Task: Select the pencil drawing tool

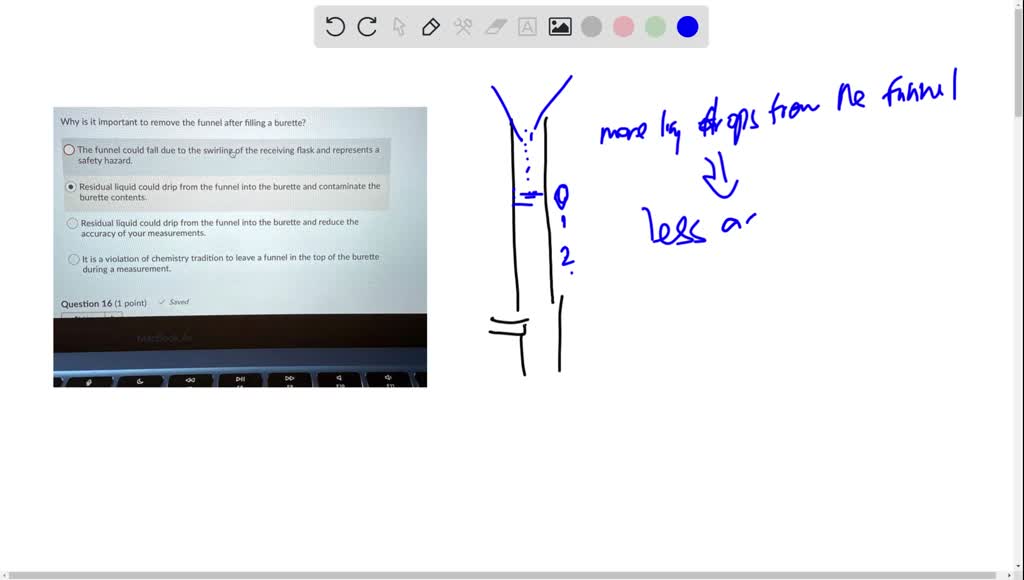Action: pos(431,27)
